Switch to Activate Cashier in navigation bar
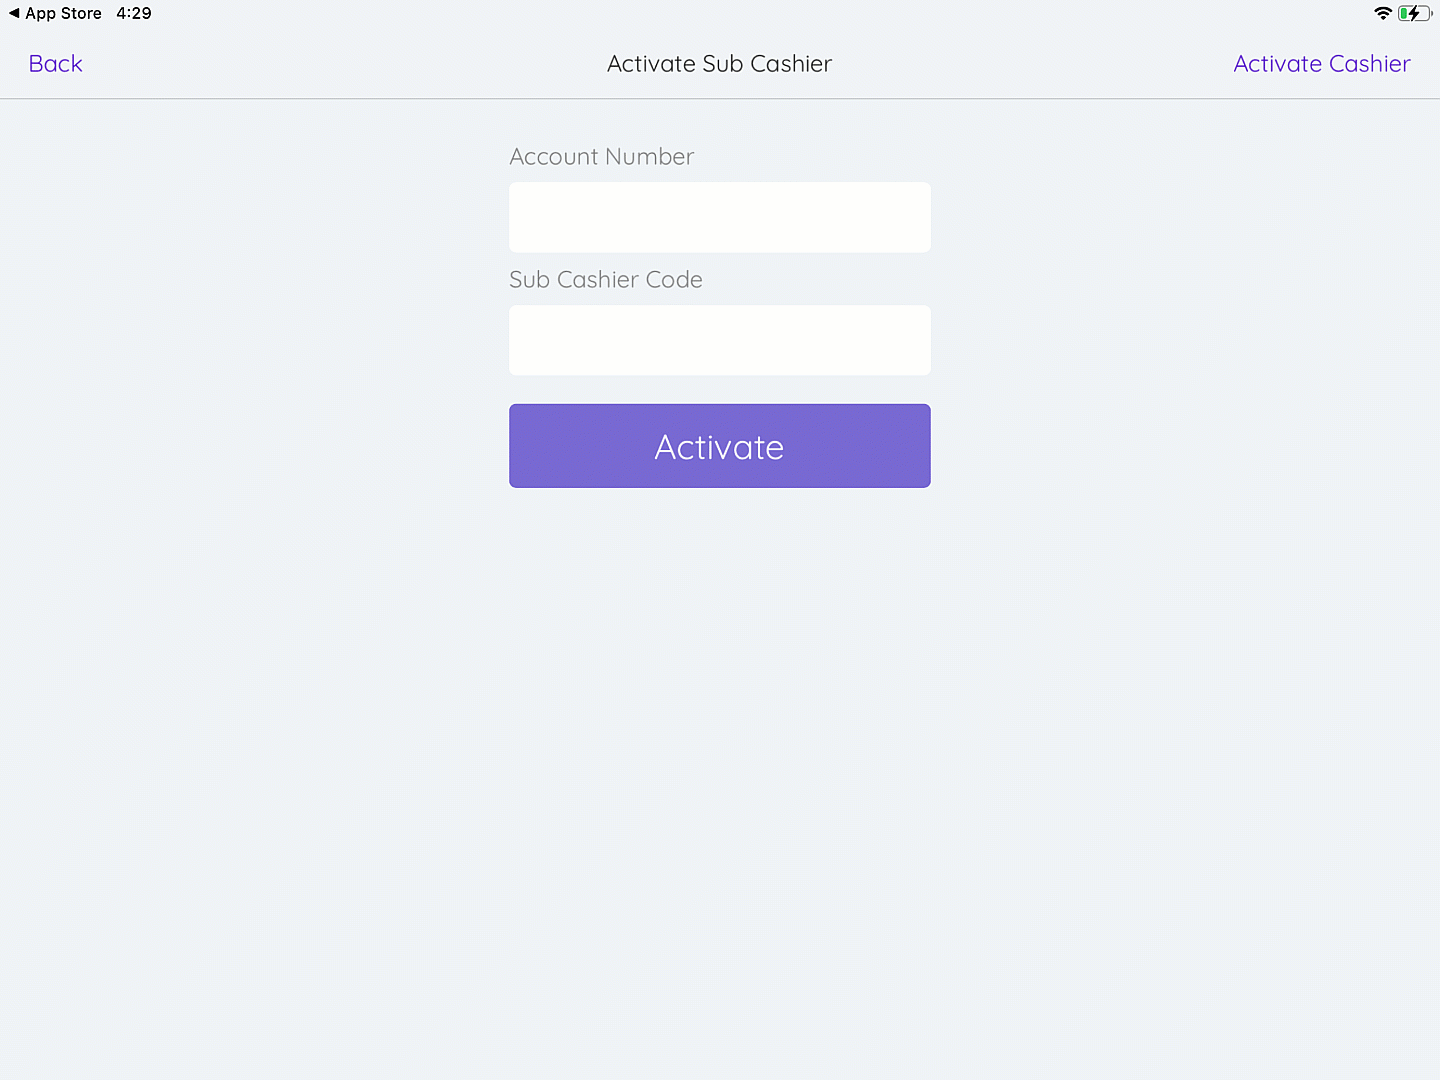This screenshot has width=1440, height=1080. (x=1322, y=64)
